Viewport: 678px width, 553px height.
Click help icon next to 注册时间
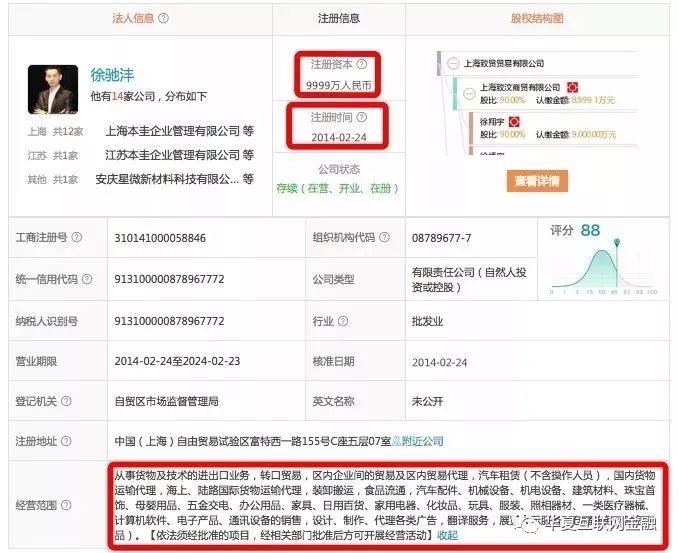[361, 117]
